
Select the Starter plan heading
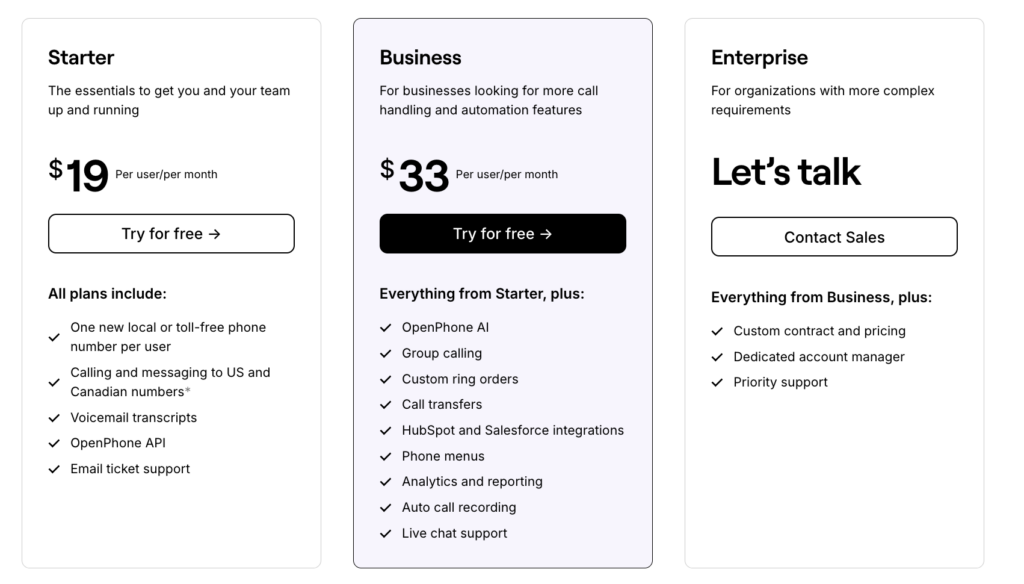(81, 57)
